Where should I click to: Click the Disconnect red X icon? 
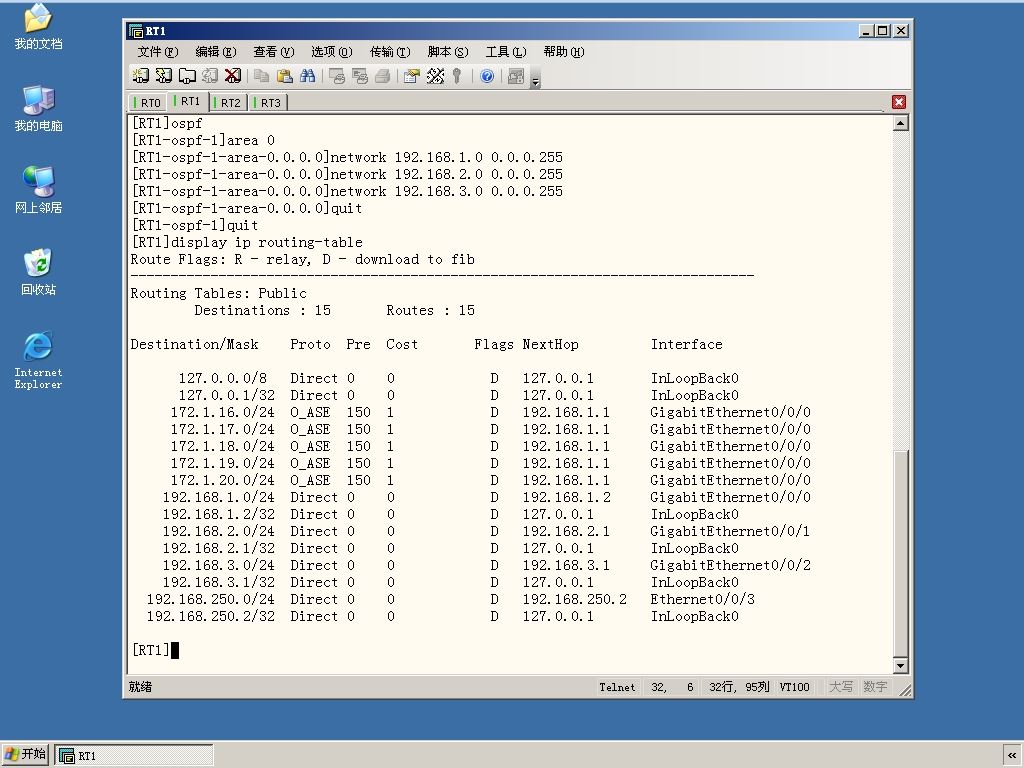232,76
